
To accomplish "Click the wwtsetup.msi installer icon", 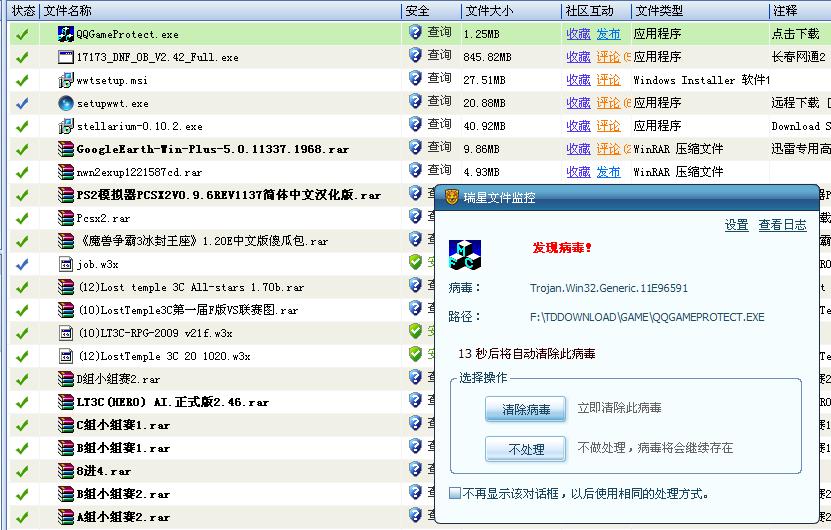I will pyautogui.click(x=66, y=80).
